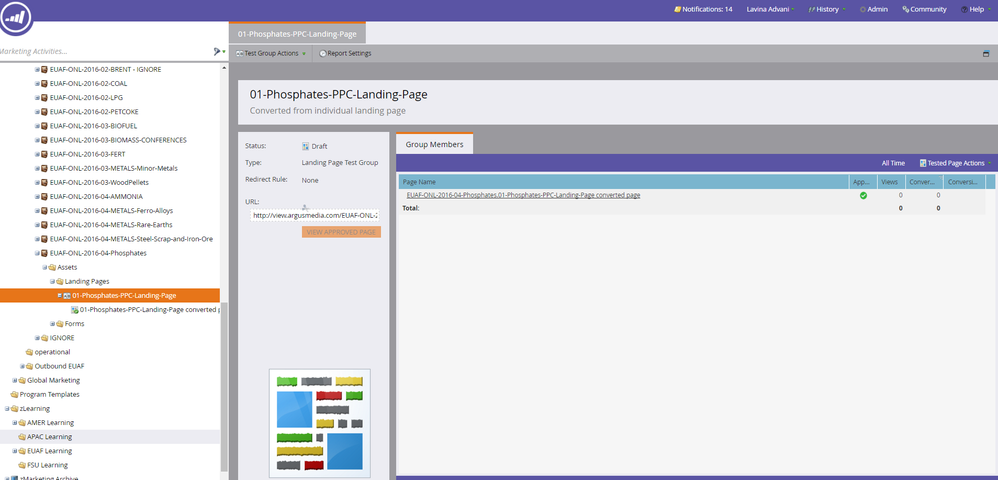Open Test Group Actions dropdown
The height and width of the screenshot is (480, 998).
pyautogui.click(x=270, y=53)
